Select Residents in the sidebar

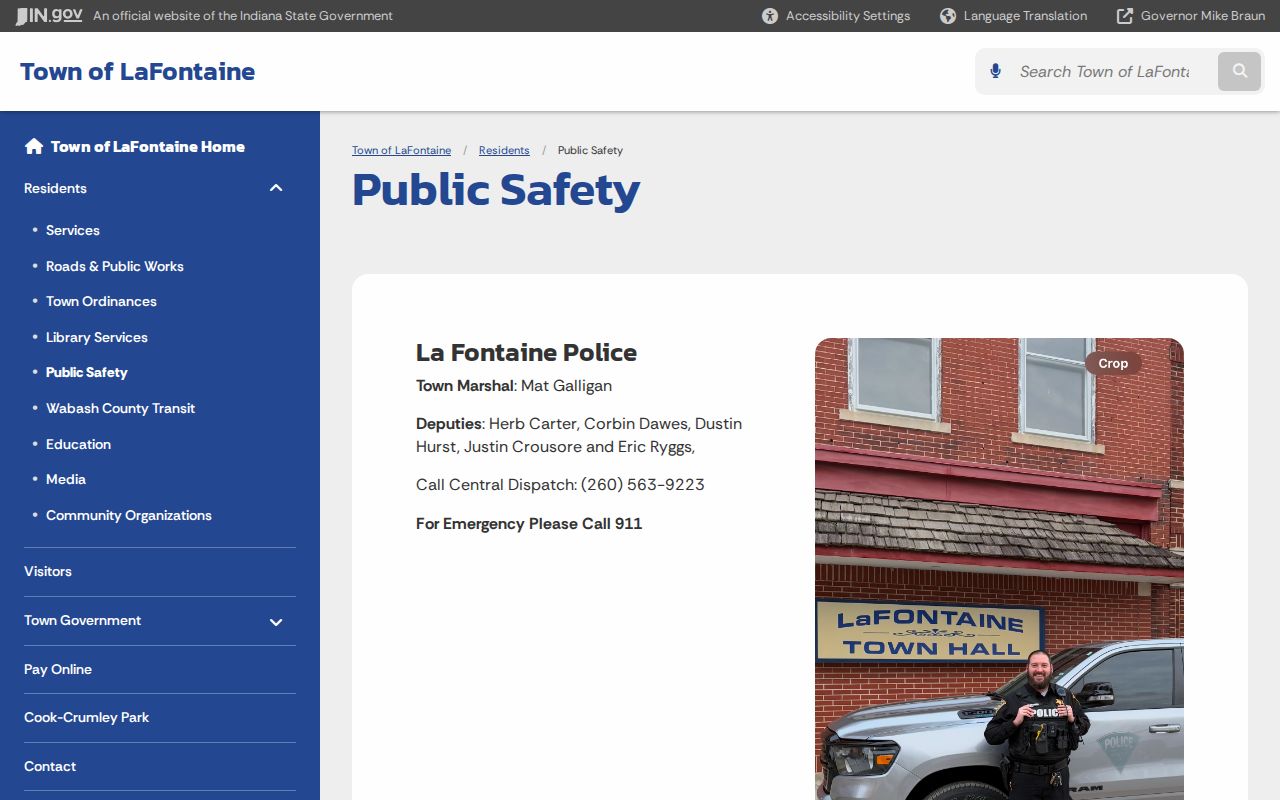(55, 188)
